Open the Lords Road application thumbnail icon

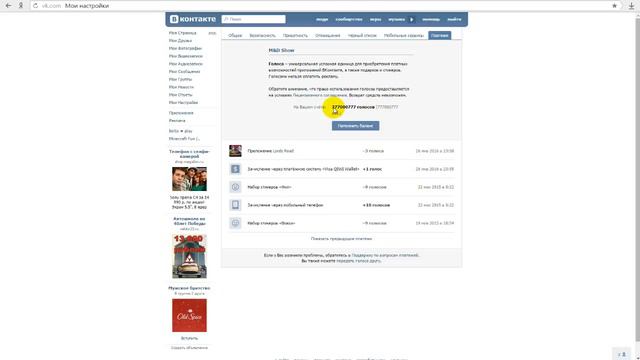(x=235, y=151)
